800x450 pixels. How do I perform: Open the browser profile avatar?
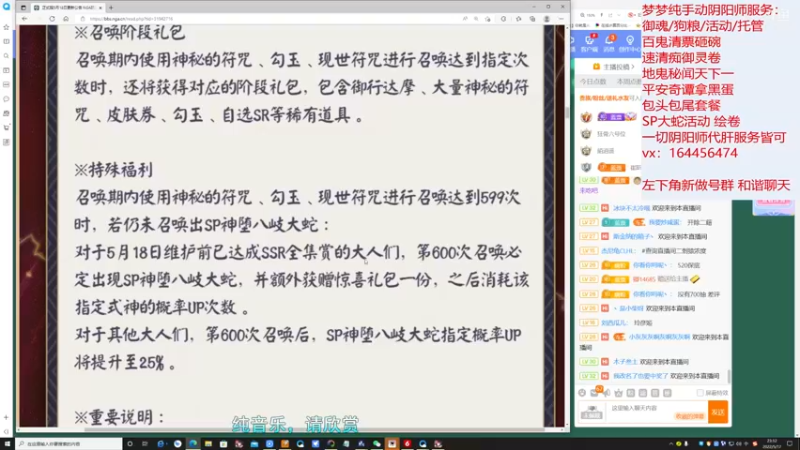click(546, 19)
